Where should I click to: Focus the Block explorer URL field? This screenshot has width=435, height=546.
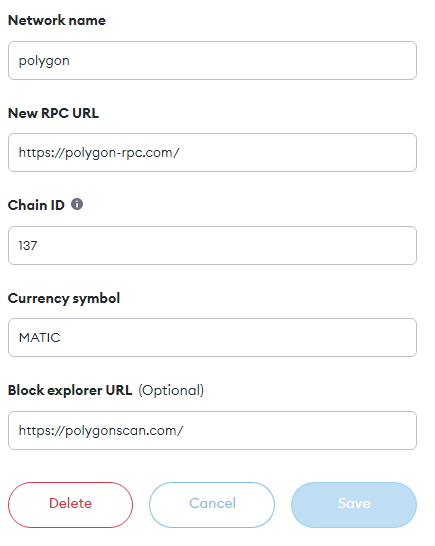(212, 430)
